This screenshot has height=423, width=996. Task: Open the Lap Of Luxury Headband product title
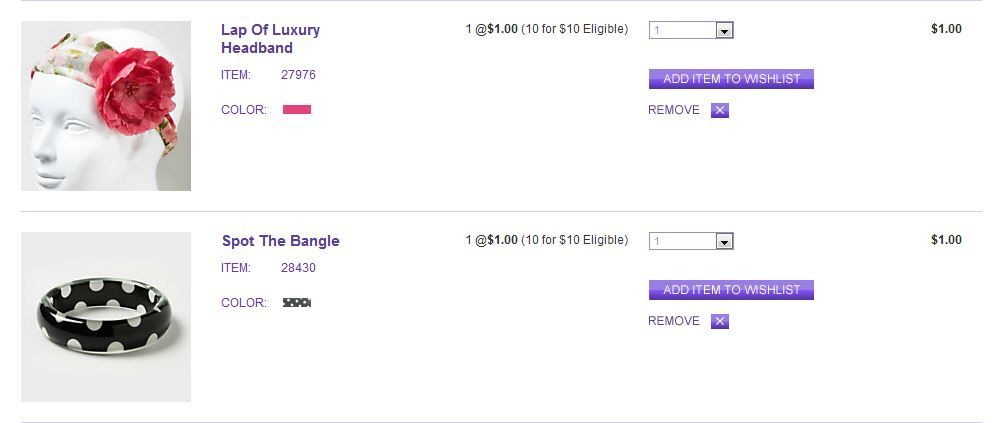pyautogui.click(x=270, y=39)
